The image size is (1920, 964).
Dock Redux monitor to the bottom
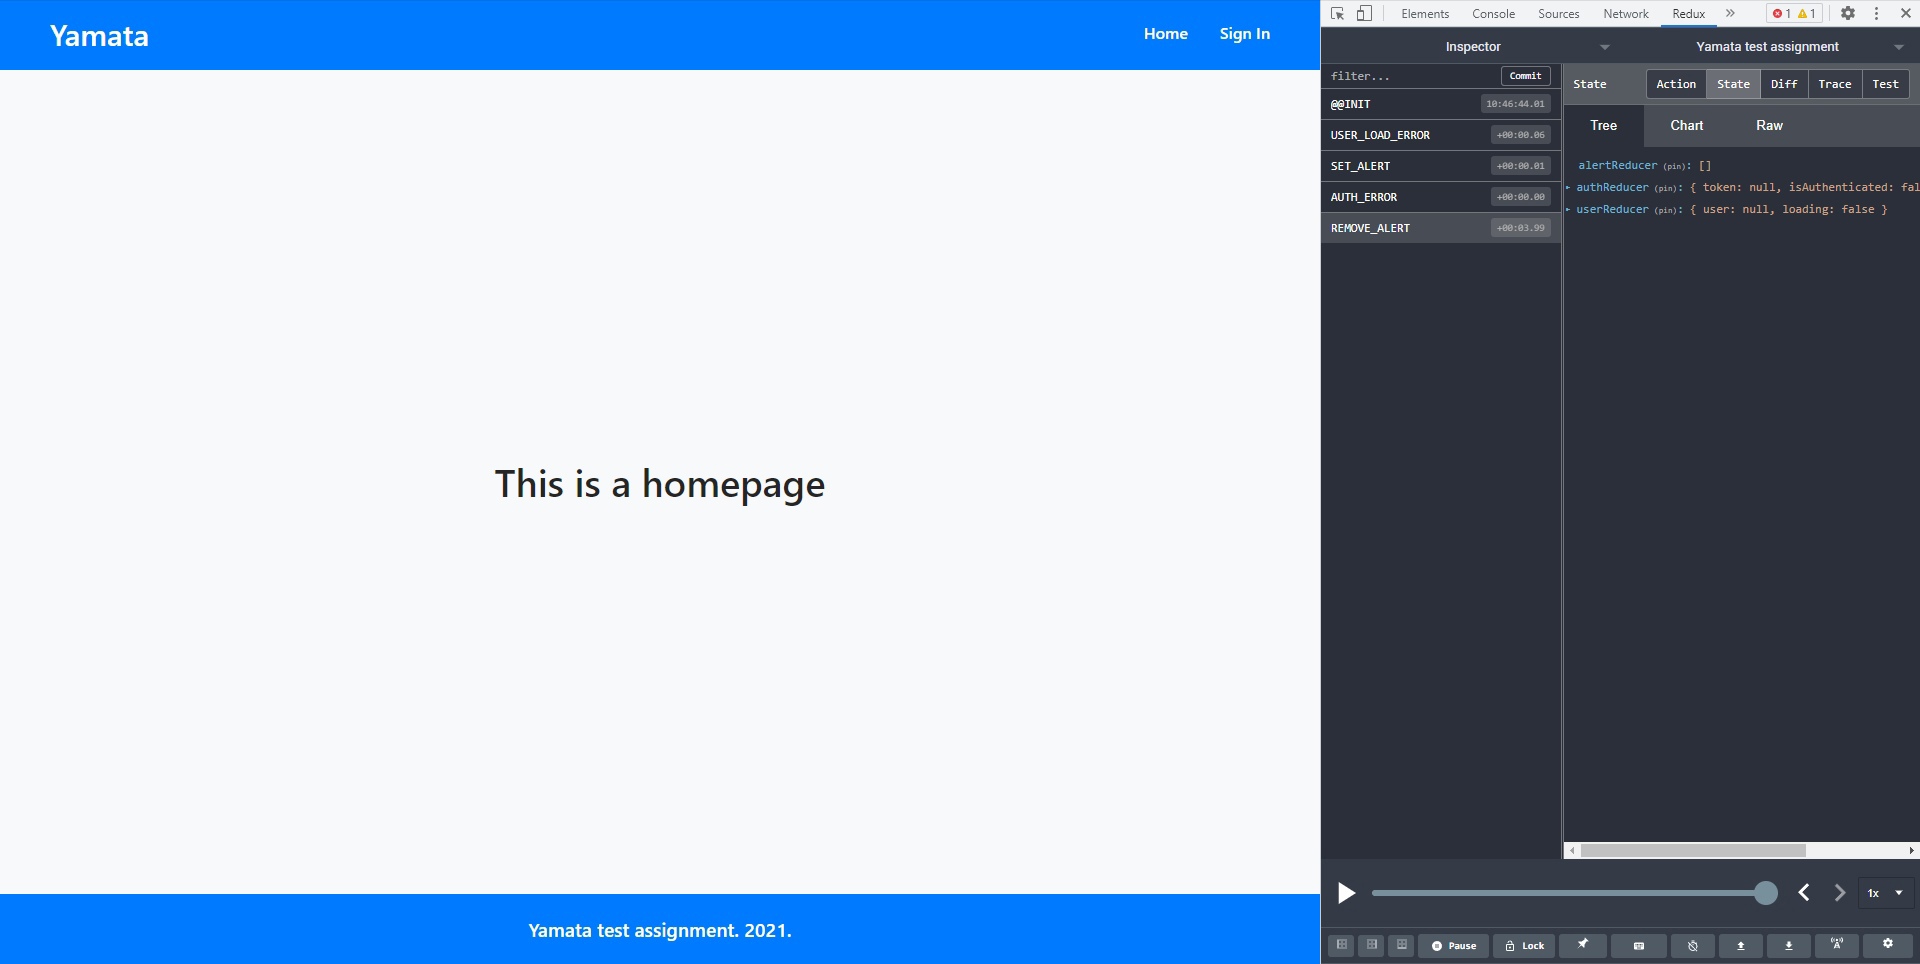click(x=1402, y=945)
